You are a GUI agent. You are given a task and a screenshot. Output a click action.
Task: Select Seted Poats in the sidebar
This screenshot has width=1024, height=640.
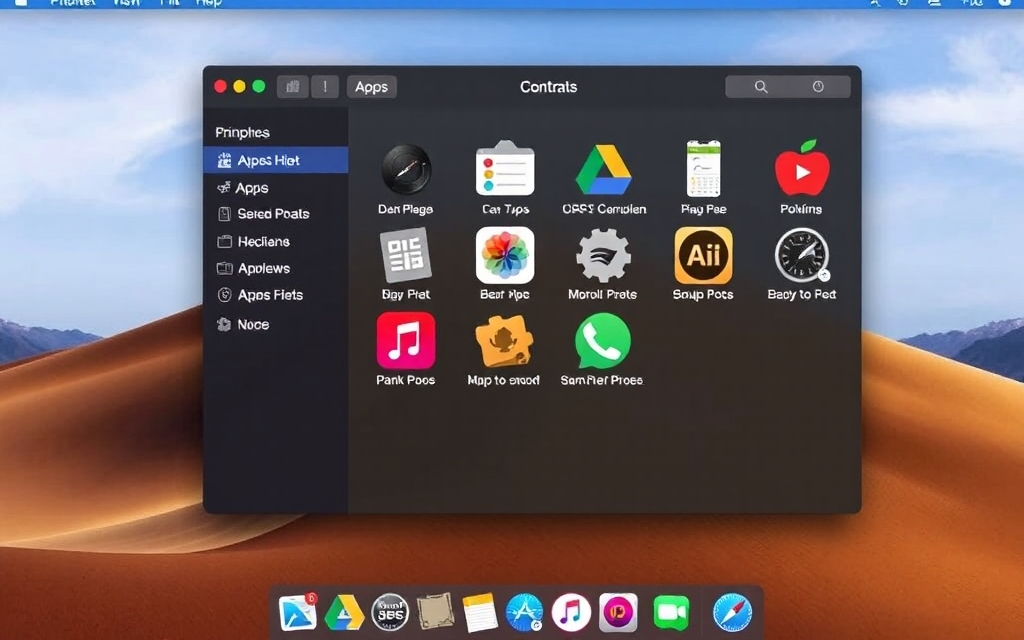click(x=276, y=214)
